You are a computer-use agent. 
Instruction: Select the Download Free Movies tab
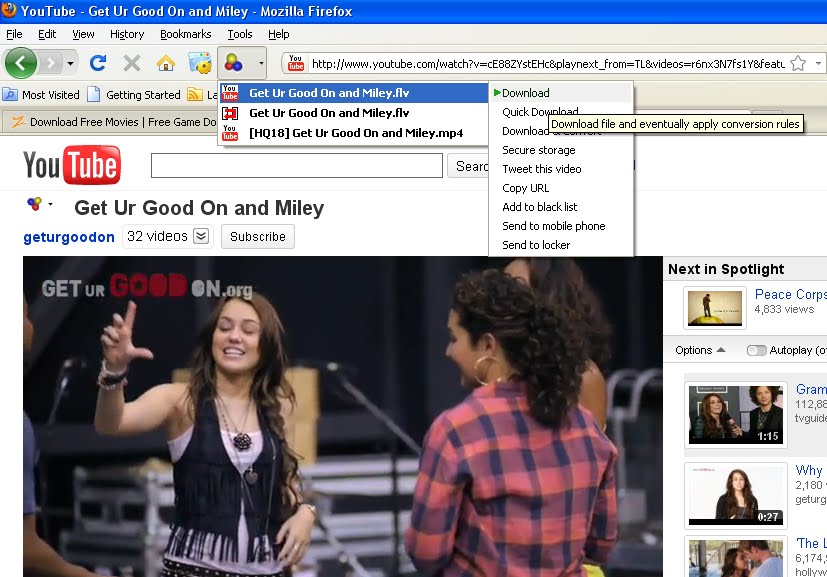(x=113, y=122)
